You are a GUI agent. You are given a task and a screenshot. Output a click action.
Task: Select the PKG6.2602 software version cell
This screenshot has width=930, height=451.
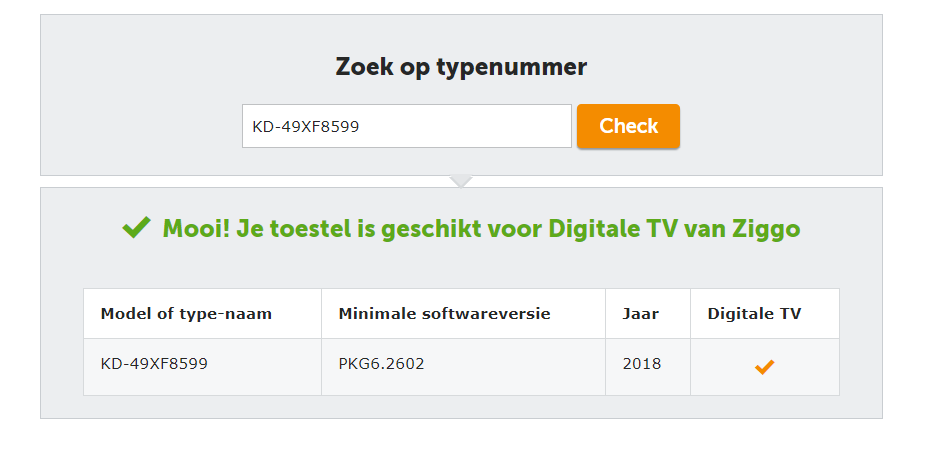click(x=381, y=364)
